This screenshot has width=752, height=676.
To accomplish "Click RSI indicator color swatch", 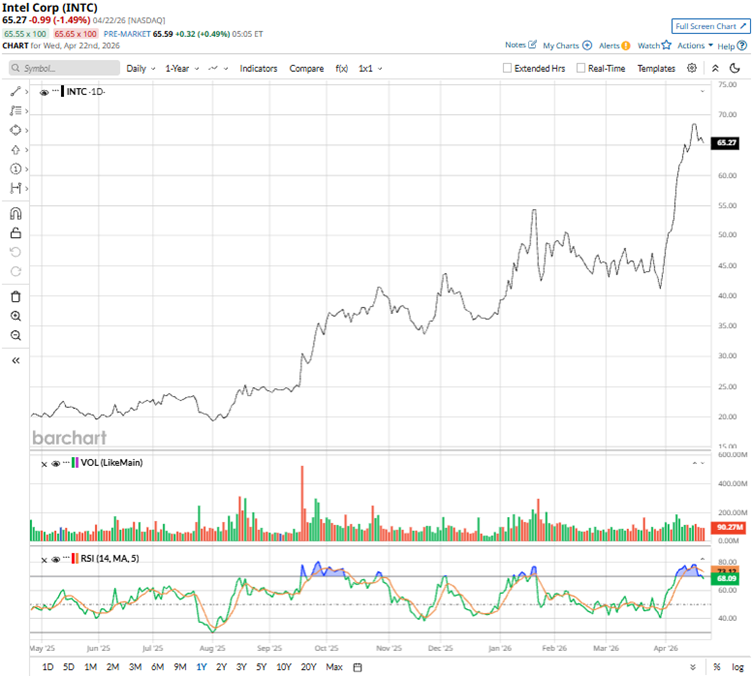I will pos(75,559).
